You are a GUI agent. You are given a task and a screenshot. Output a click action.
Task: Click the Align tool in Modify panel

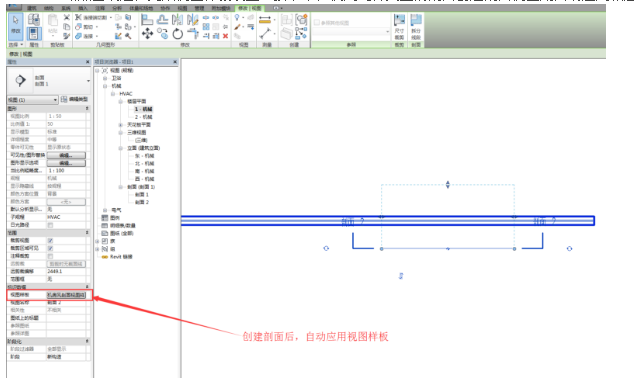tap(147, 19)
